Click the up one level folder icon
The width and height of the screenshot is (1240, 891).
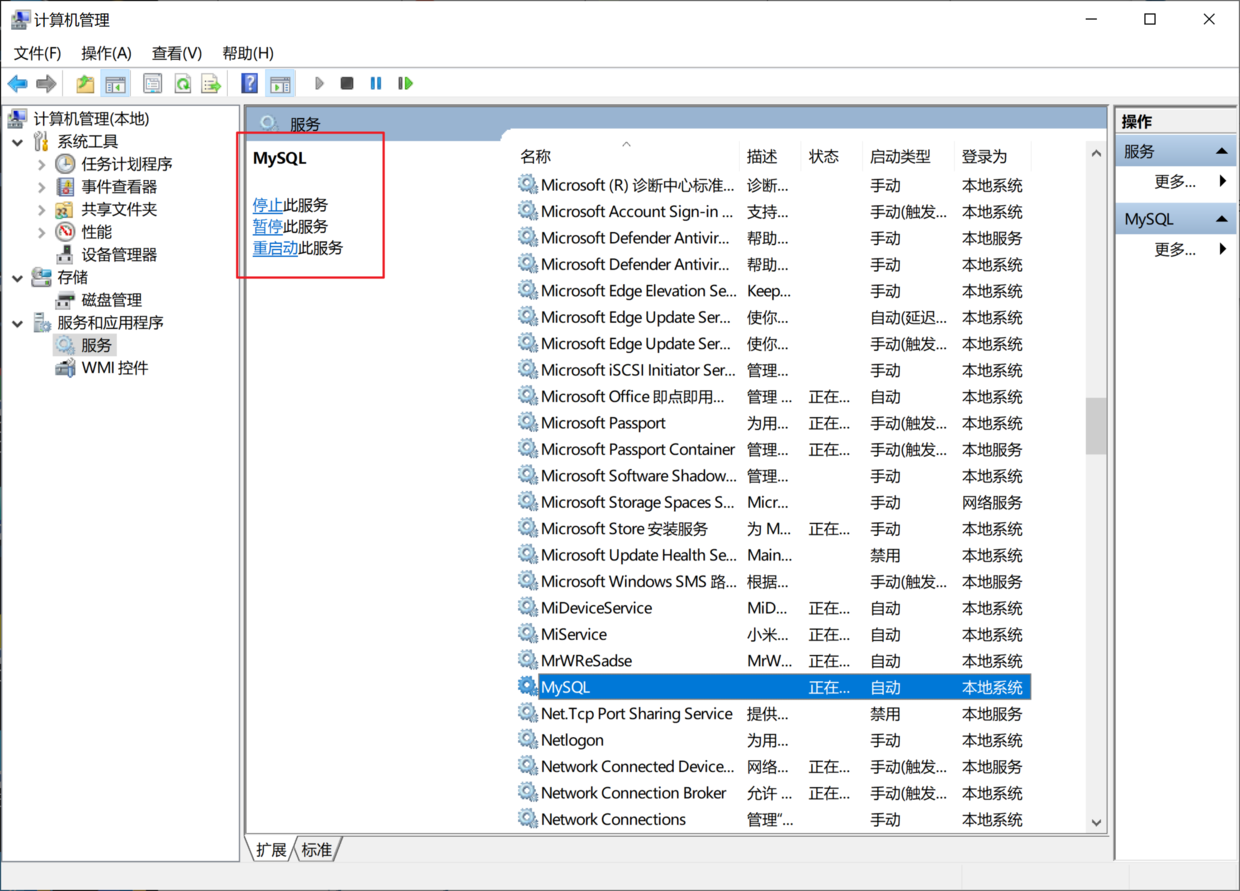tap(85, 84)
